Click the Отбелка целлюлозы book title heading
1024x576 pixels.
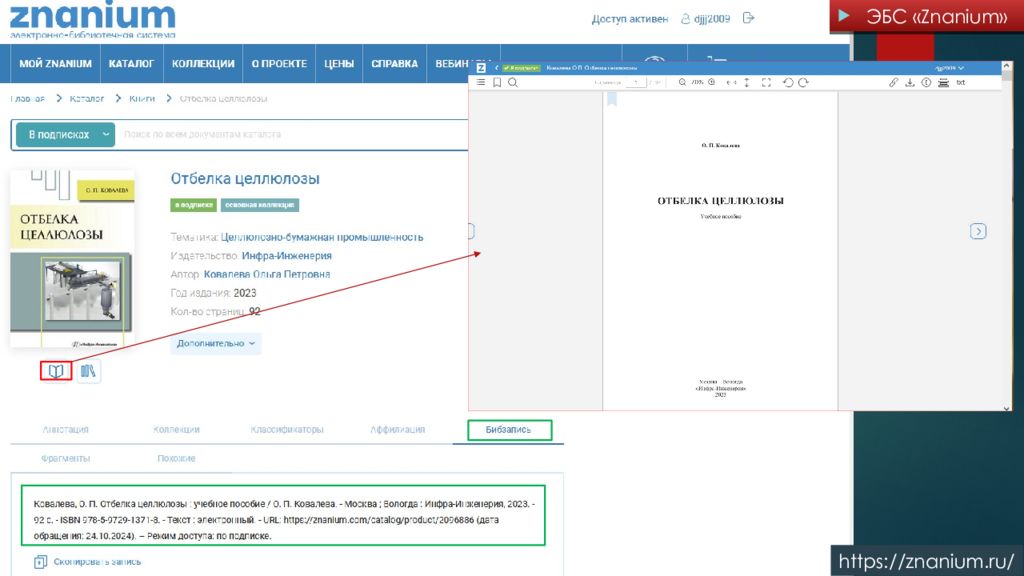click(245, 179)
